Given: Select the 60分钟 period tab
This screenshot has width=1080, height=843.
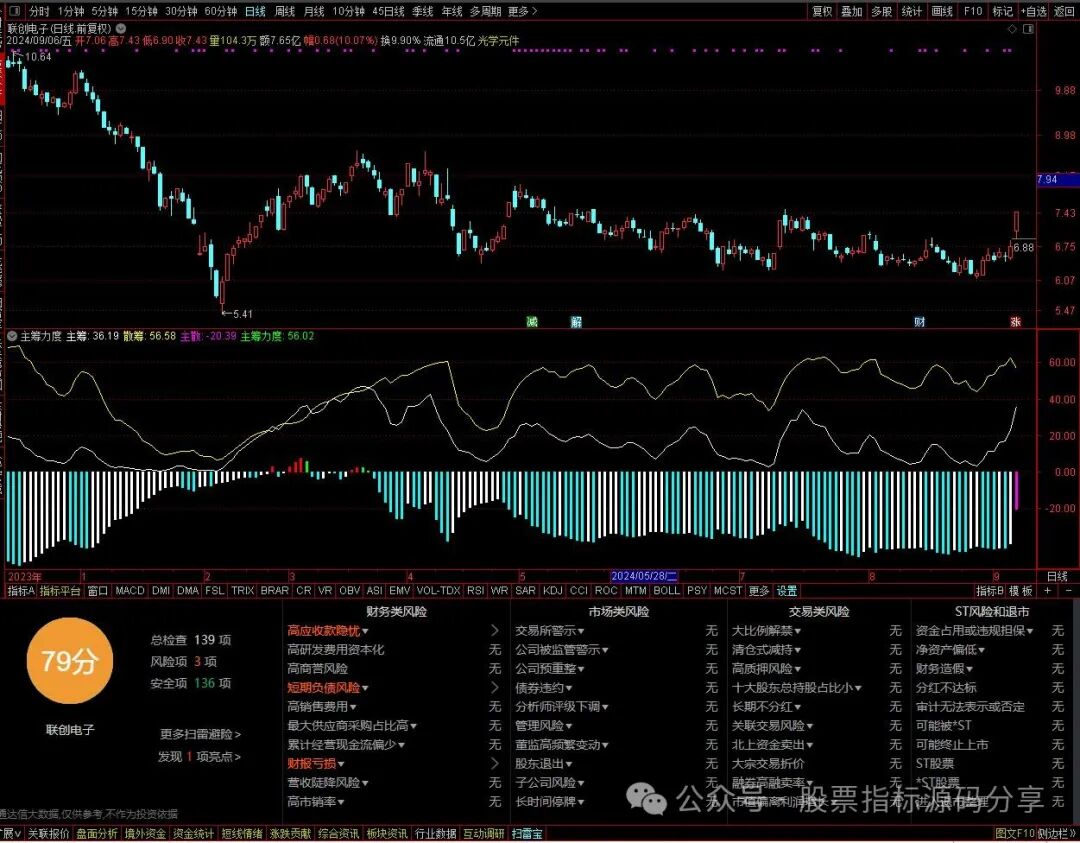Looking at the screenshot, I should (x=221, y=11).
